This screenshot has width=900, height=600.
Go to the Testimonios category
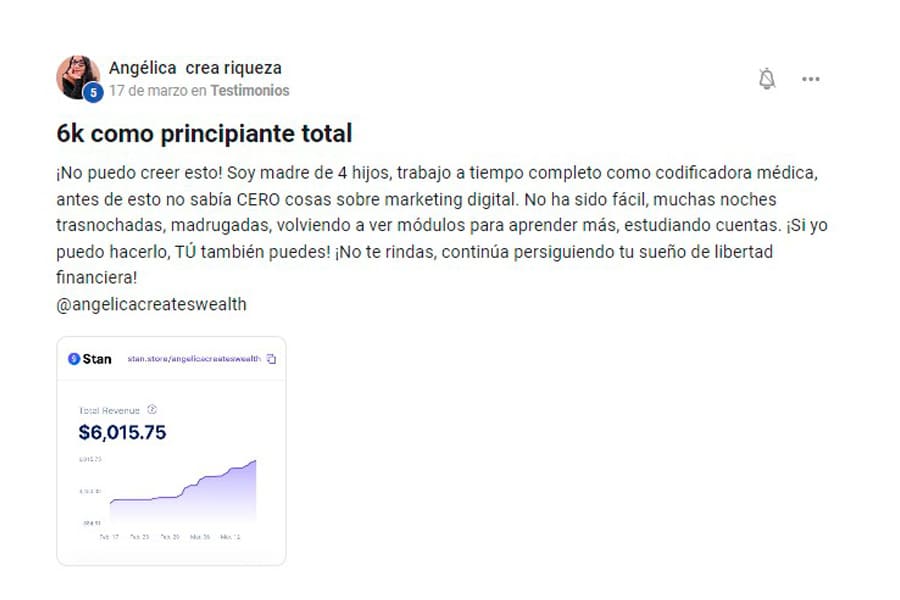[250, 90]
